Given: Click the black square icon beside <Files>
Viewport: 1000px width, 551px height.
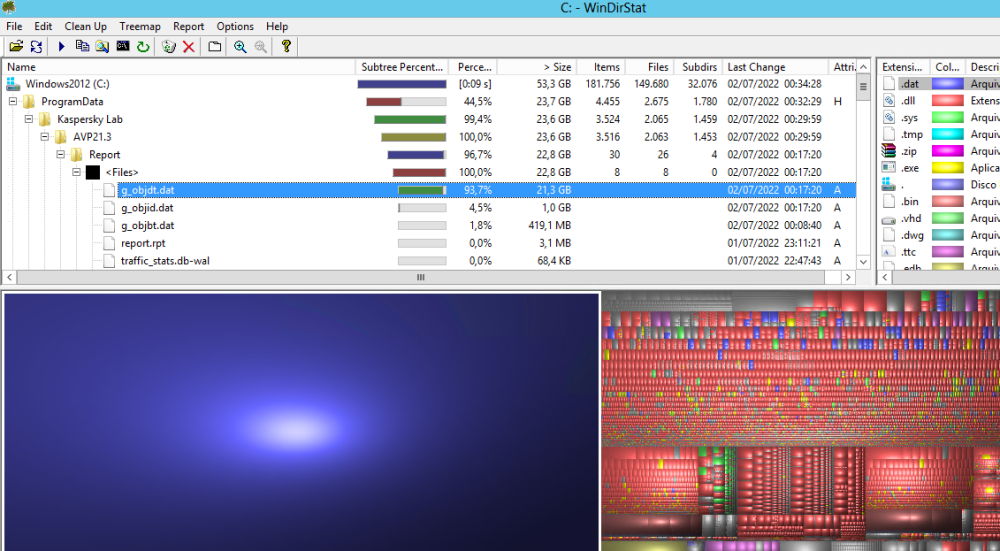Looking at the screenshot, I should [93, 172].
